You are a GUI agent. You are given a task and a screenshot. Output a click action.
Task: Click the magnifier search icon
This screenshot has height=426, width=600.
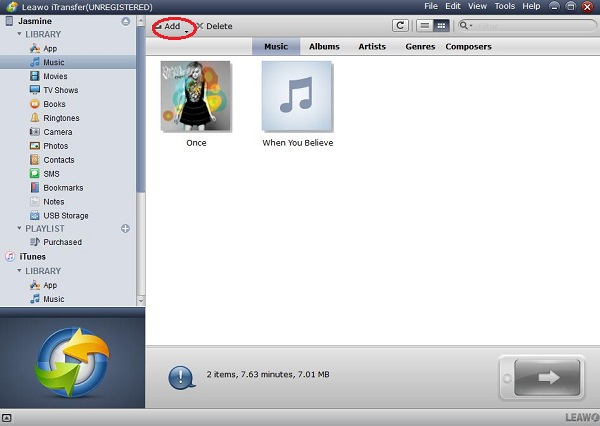(x=463, y=26)
